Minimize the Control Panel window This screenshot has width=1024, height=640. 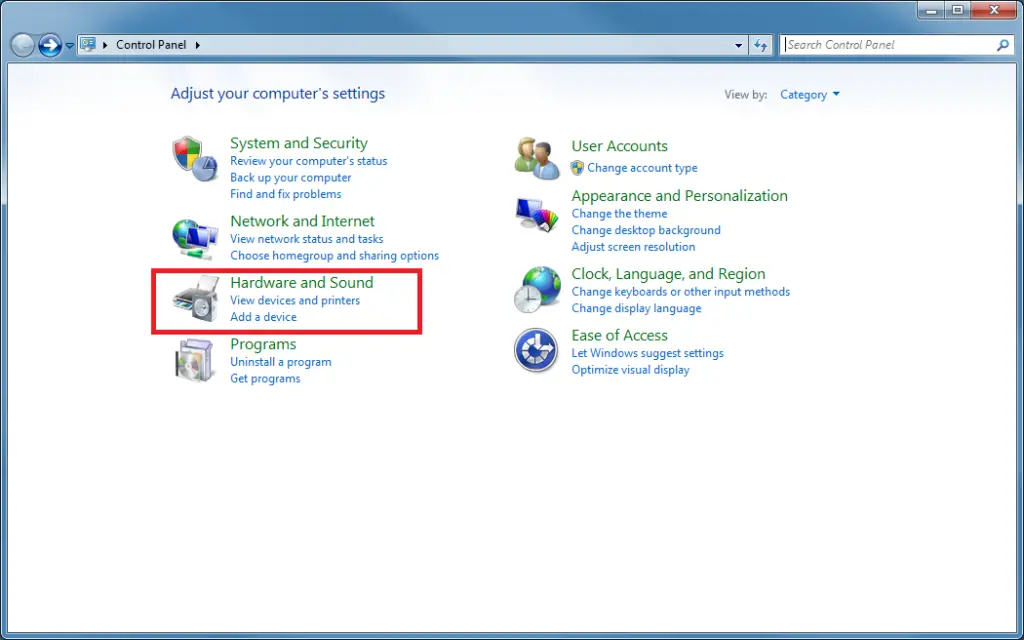click(931, 10)
